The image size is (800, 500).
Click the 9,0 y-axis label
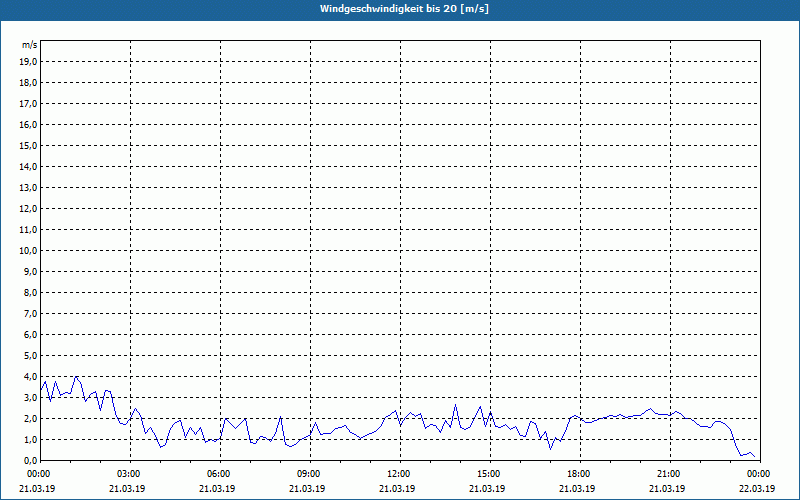pos(32,271)
